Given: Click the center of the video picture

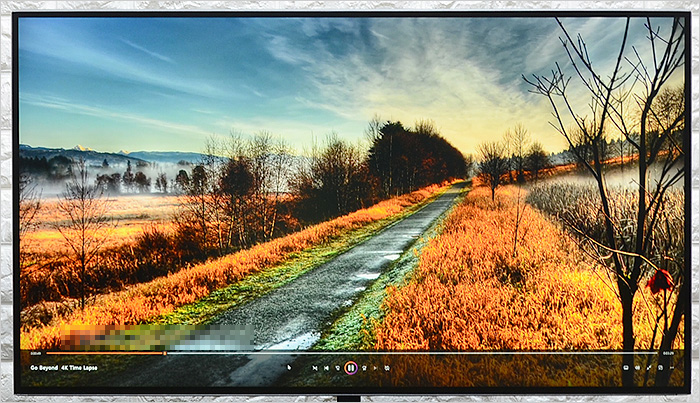Looking at the screenshot, I should point(351,190).
